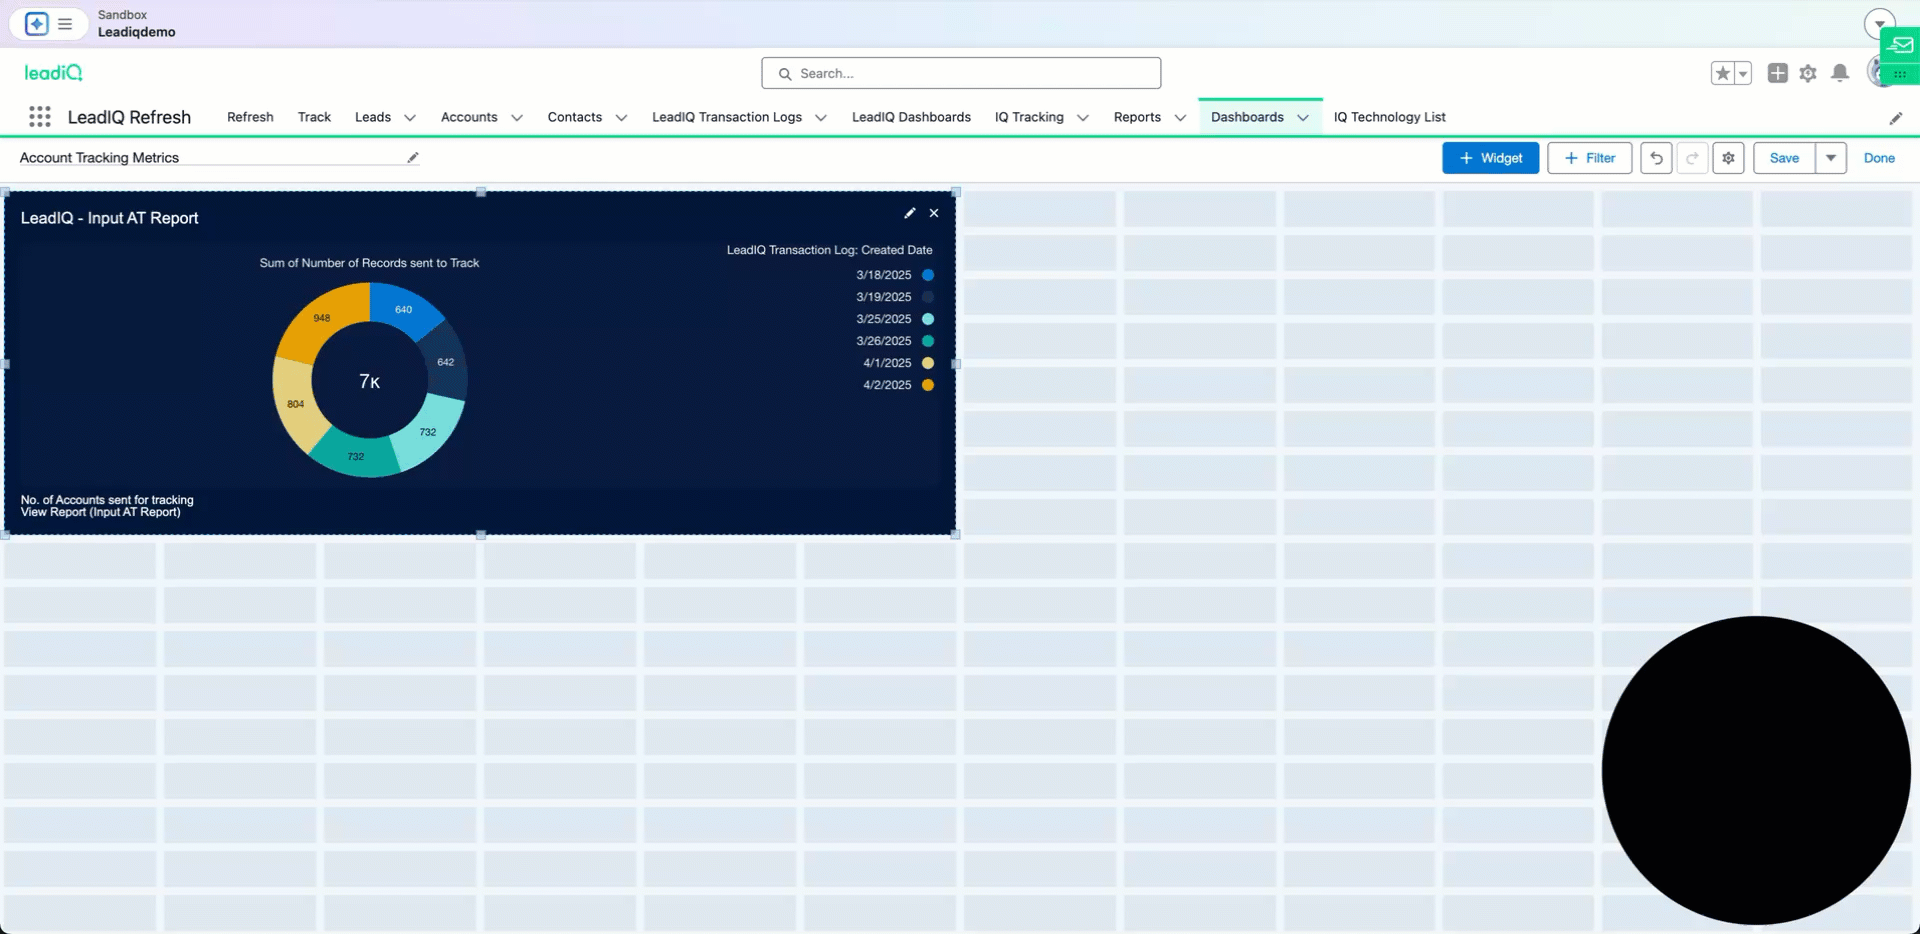Screen dimensions: 1920x934
Task: Open Salesforce setup gear icon
Action: coord(1808,73)
